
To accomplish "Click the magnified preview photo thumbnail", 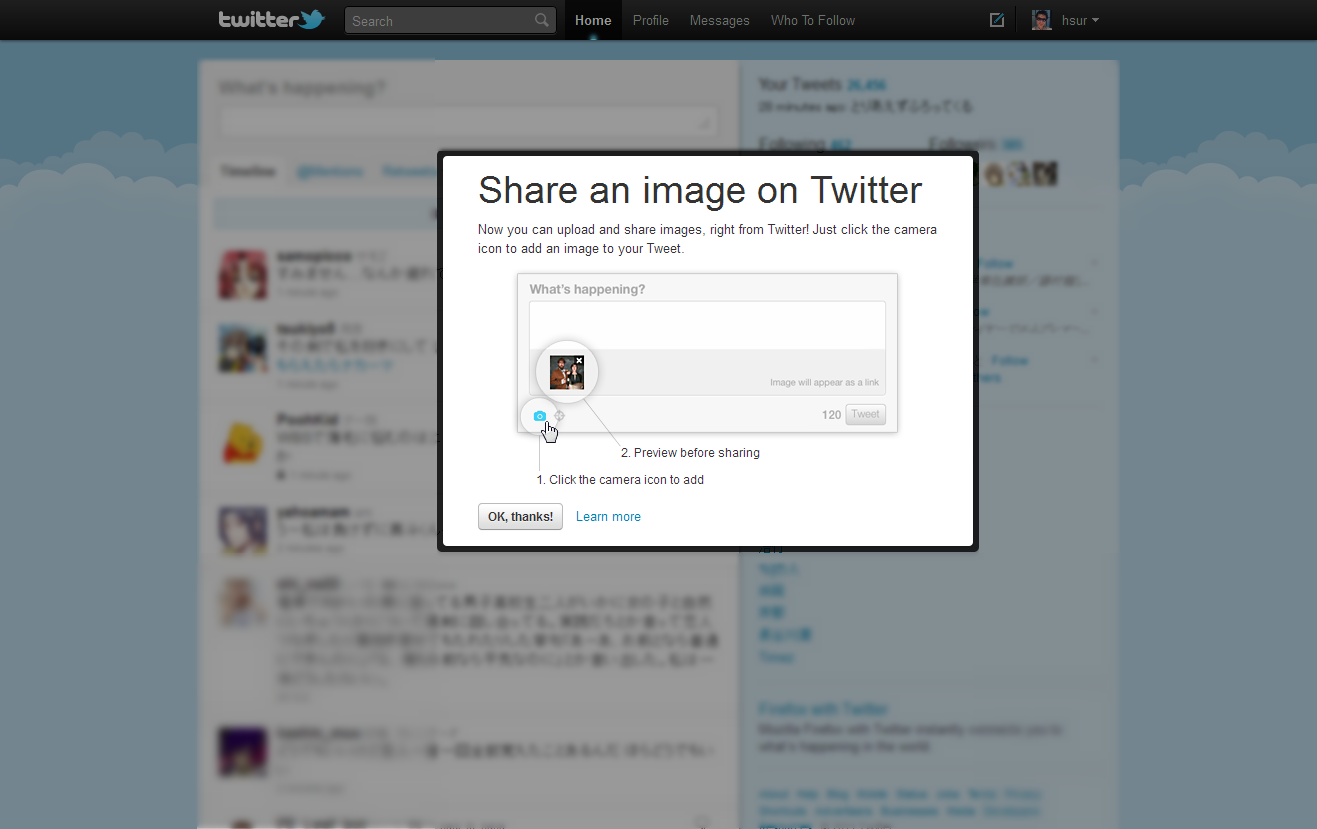I will pos(565,373).
